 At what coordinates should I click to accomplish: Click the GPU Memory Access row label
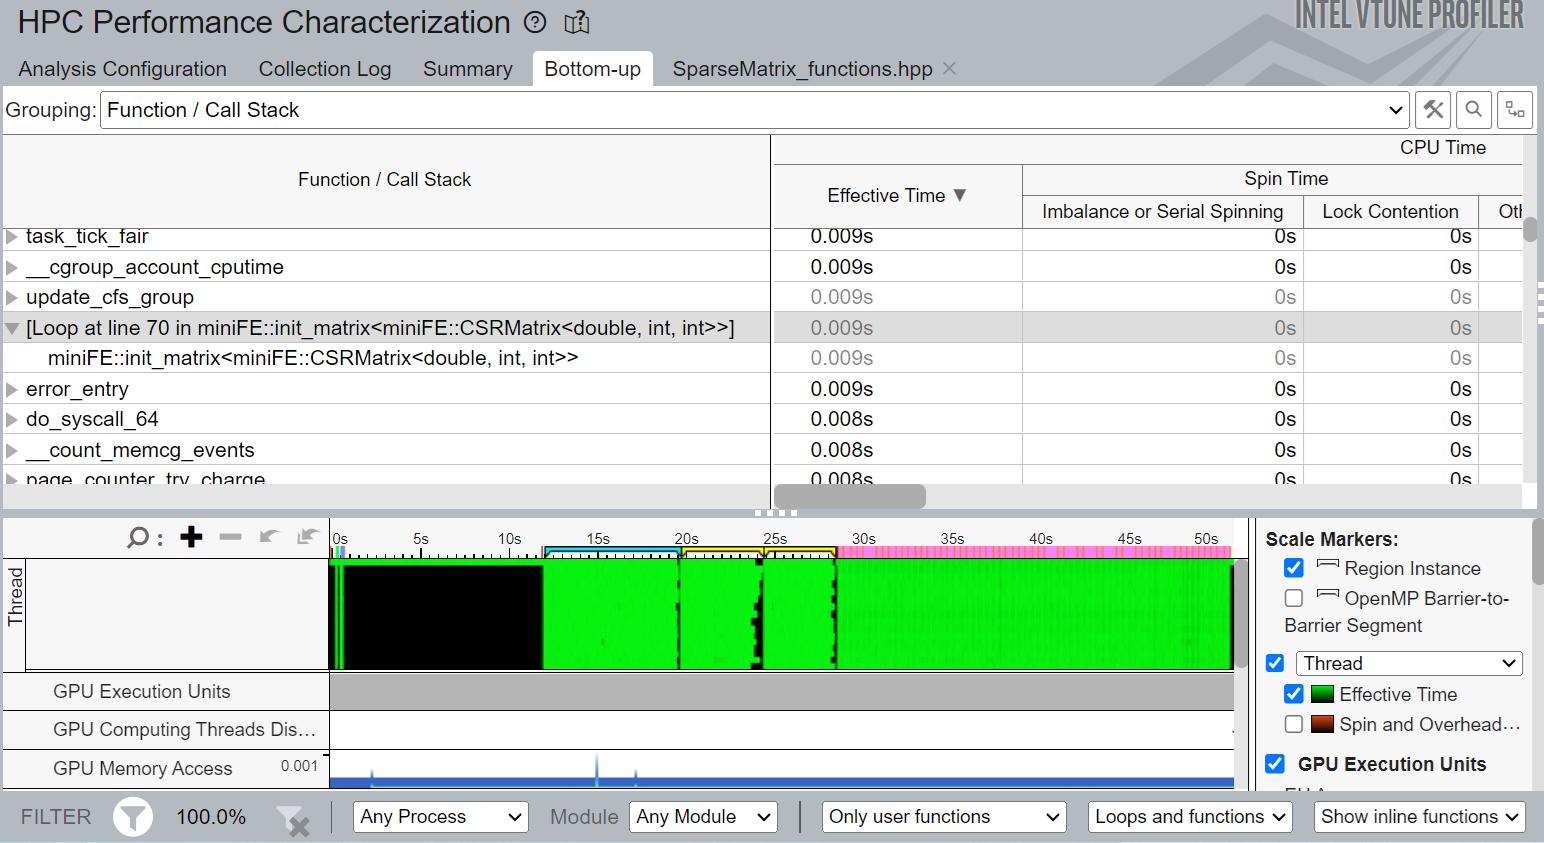(143, 769)
